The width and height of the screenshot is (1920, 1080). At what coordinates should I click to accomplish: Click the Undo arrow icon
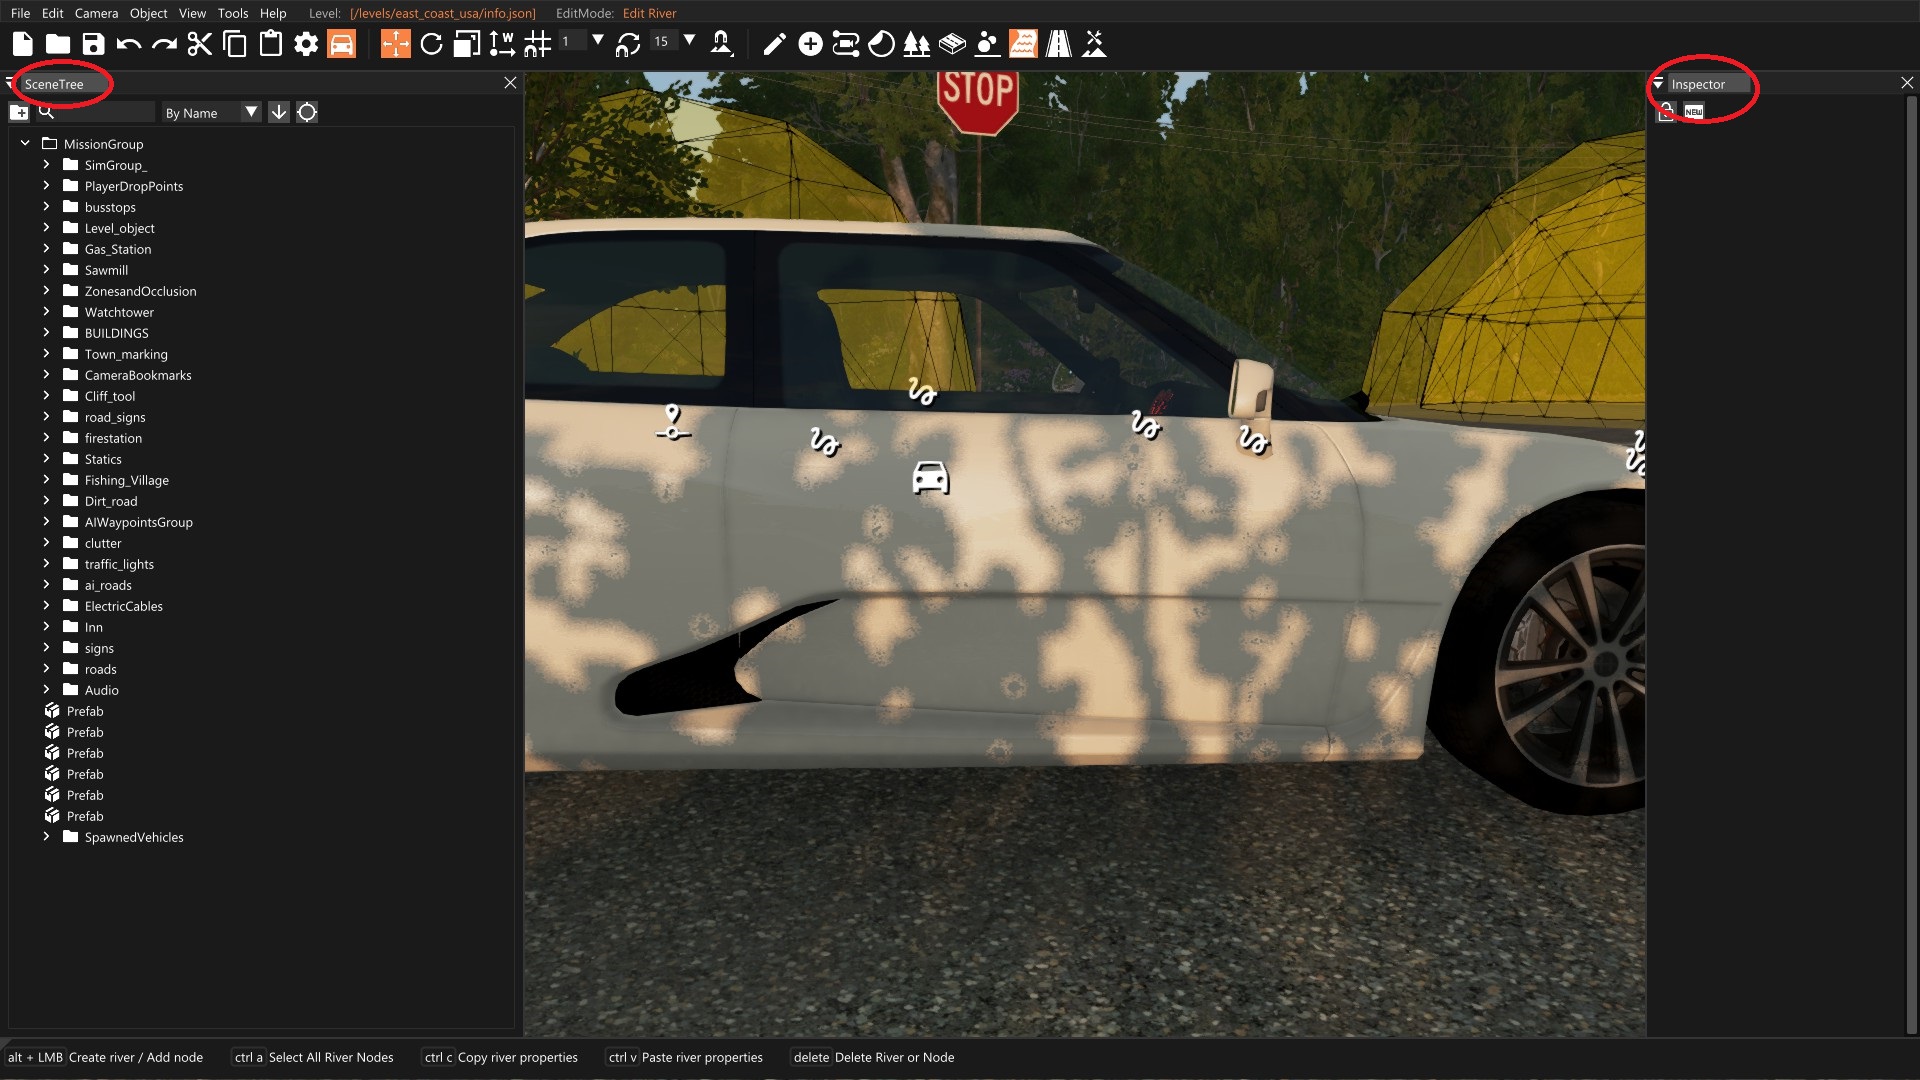[x=129, y=44]
